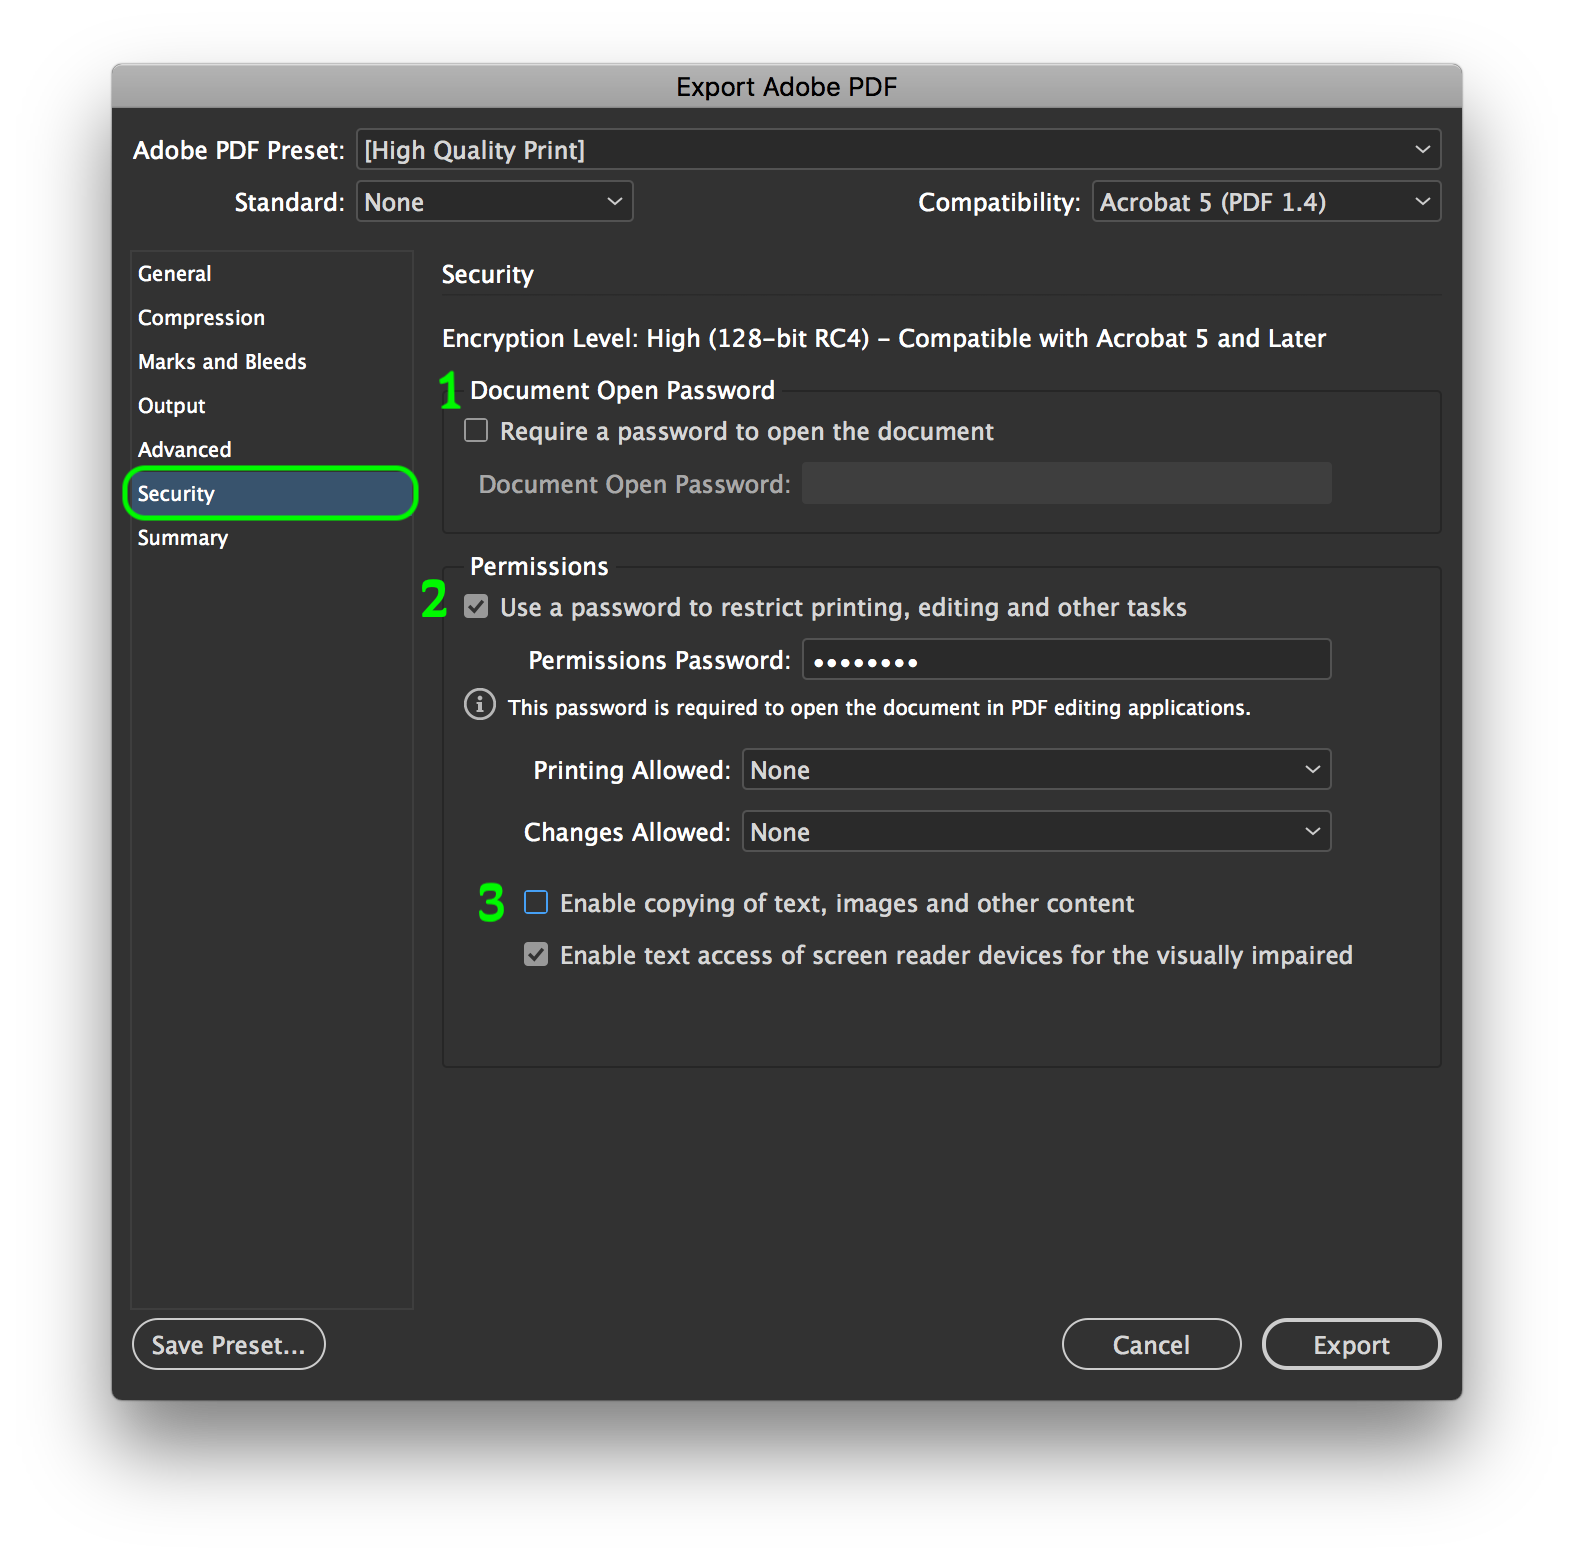
Task: View the Summary section
Action: (x=271, y=538)
